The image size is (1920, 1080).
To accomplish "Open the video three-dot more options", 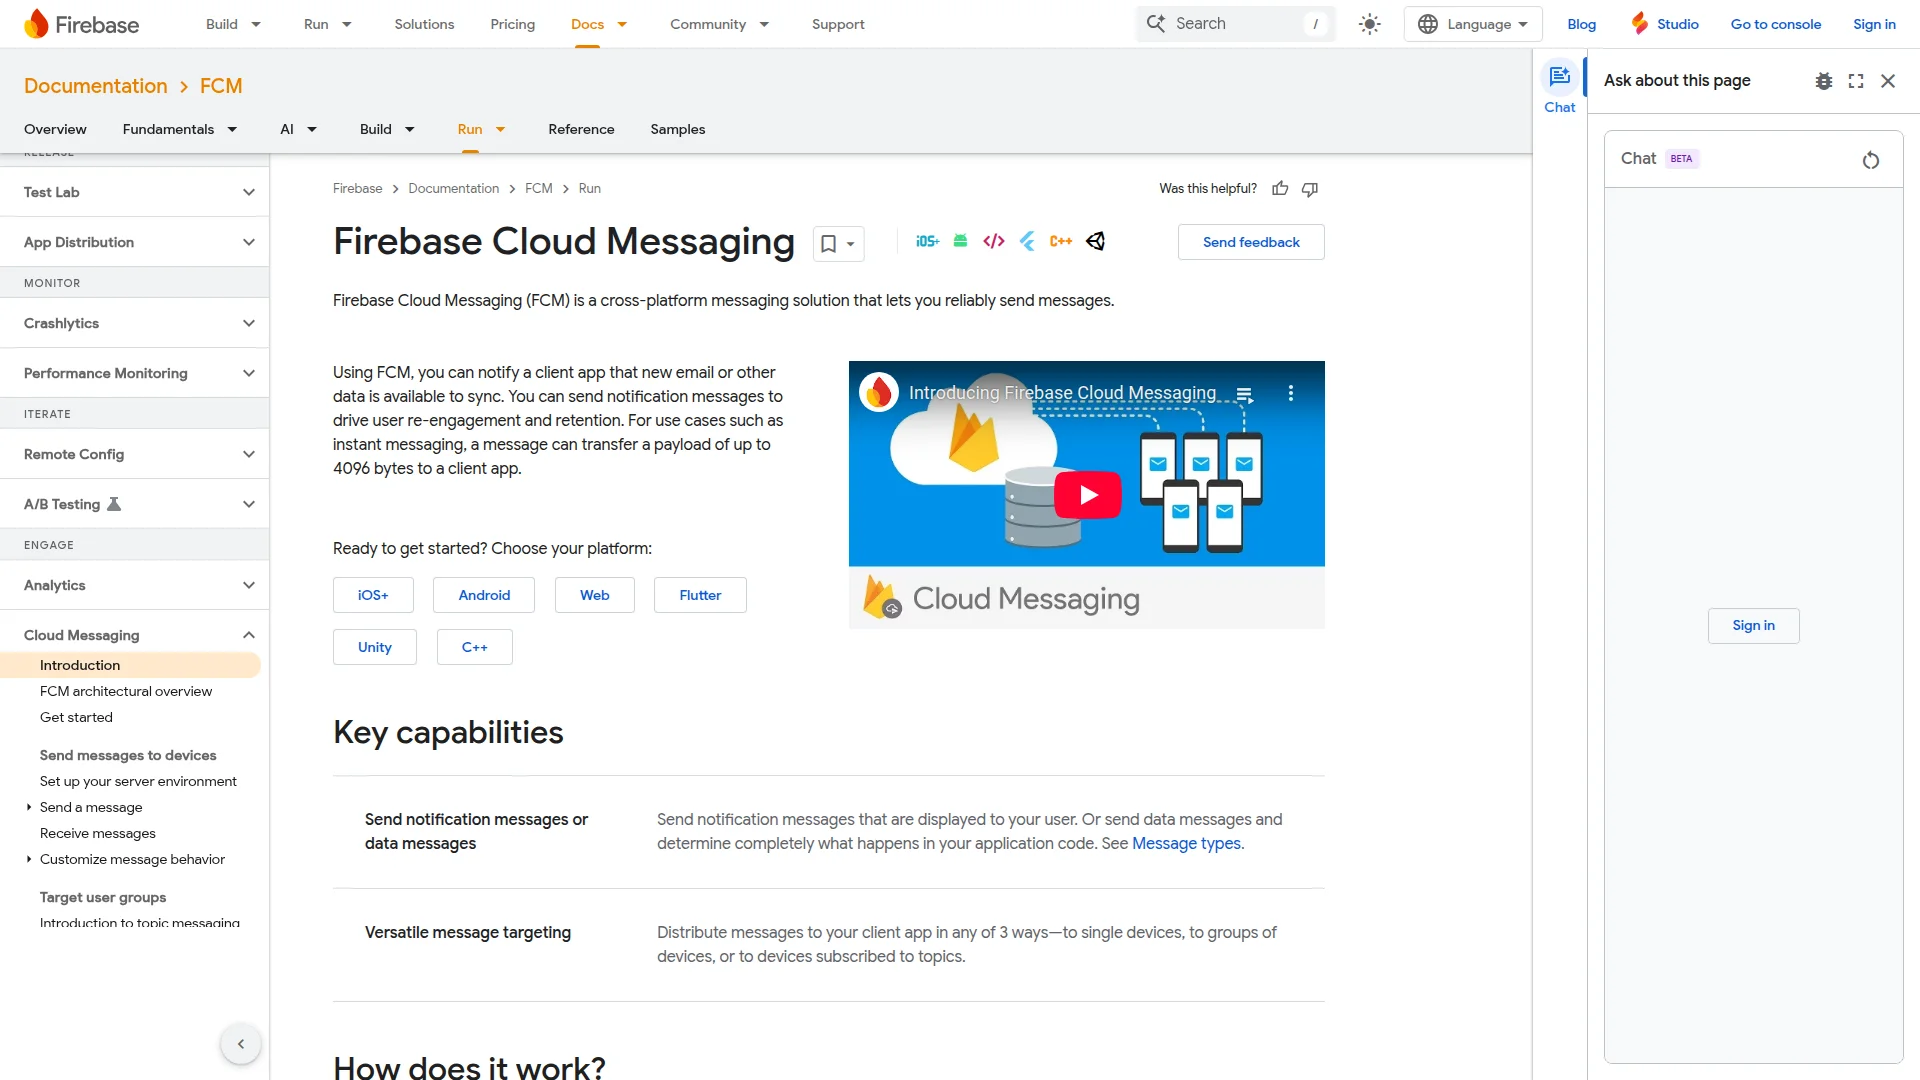I will click(x=1291, y=393).
